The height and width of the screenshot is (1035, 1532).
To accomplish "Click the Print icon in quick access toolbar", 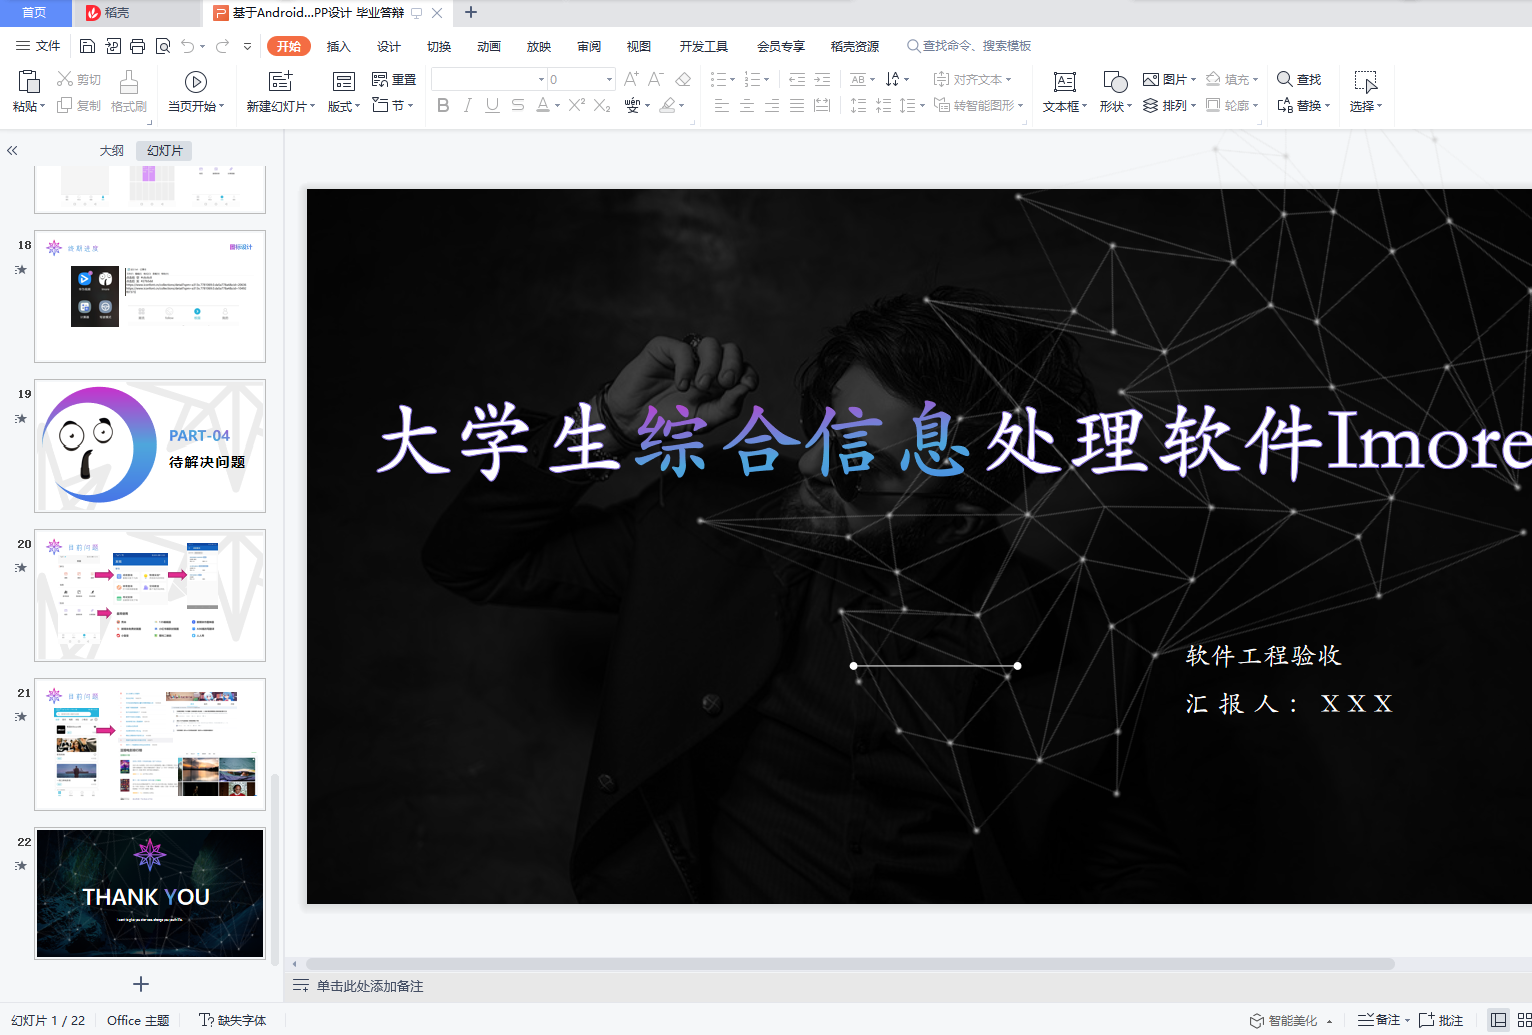I will click(x=138, y=46).
